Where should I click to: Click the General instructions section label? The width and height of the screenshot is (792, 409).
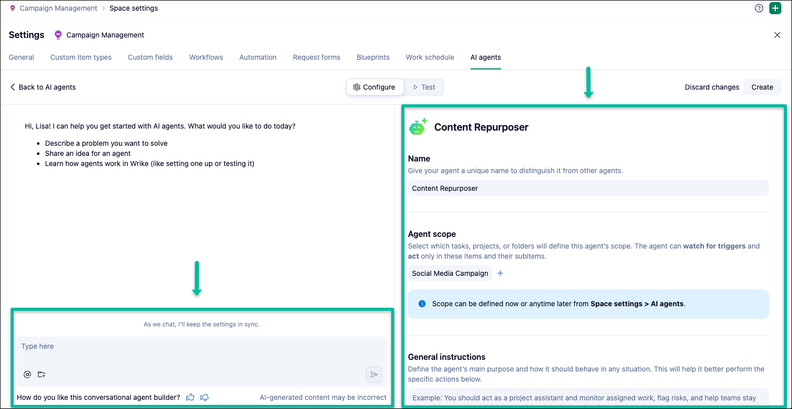tap(447, 357)
